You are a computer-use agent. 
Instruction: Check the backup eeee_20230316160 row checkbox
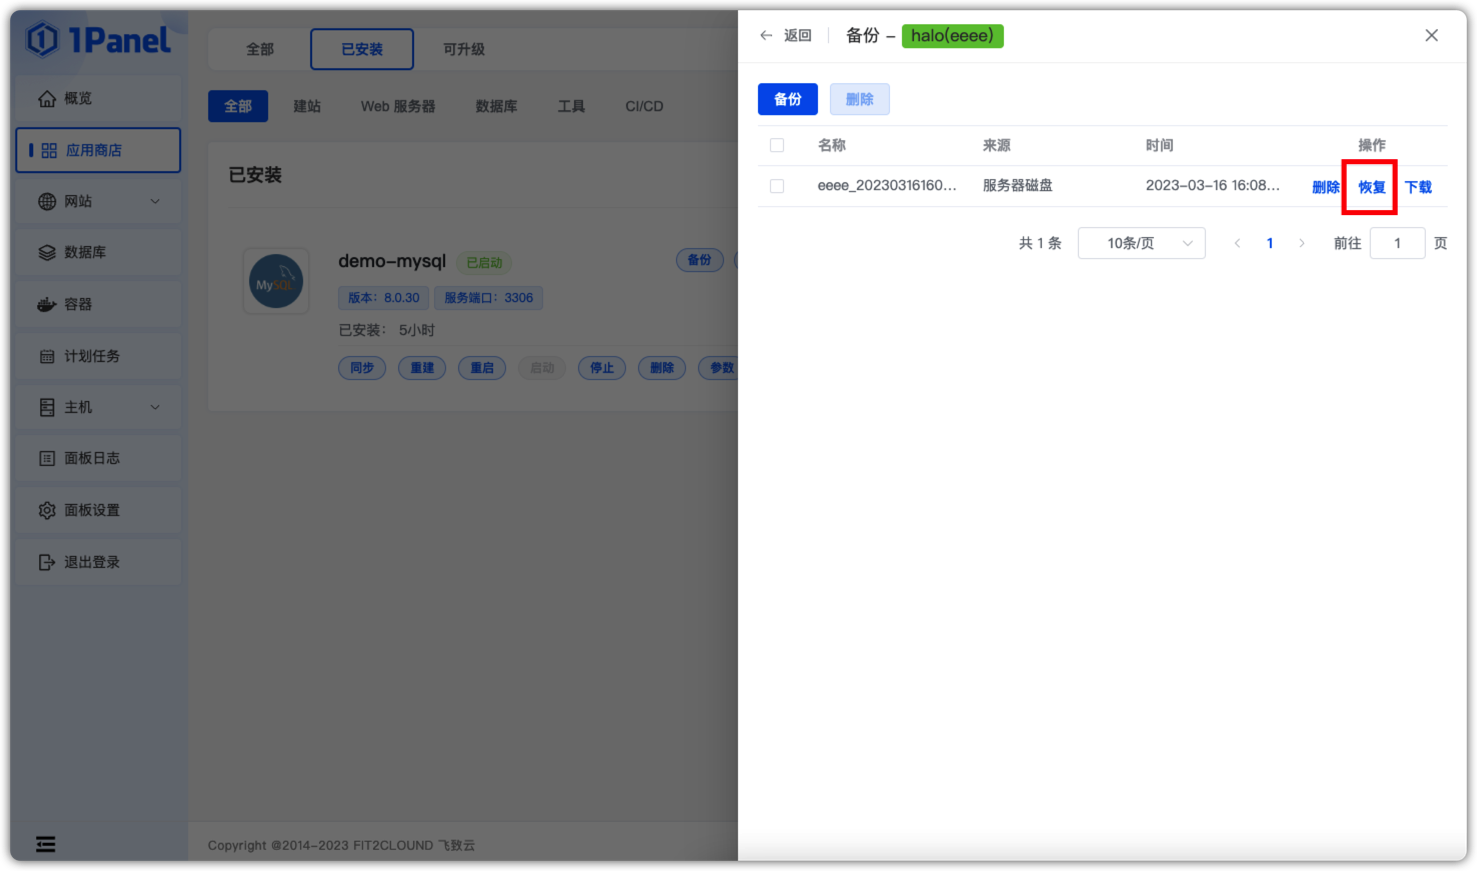point(777,185)
